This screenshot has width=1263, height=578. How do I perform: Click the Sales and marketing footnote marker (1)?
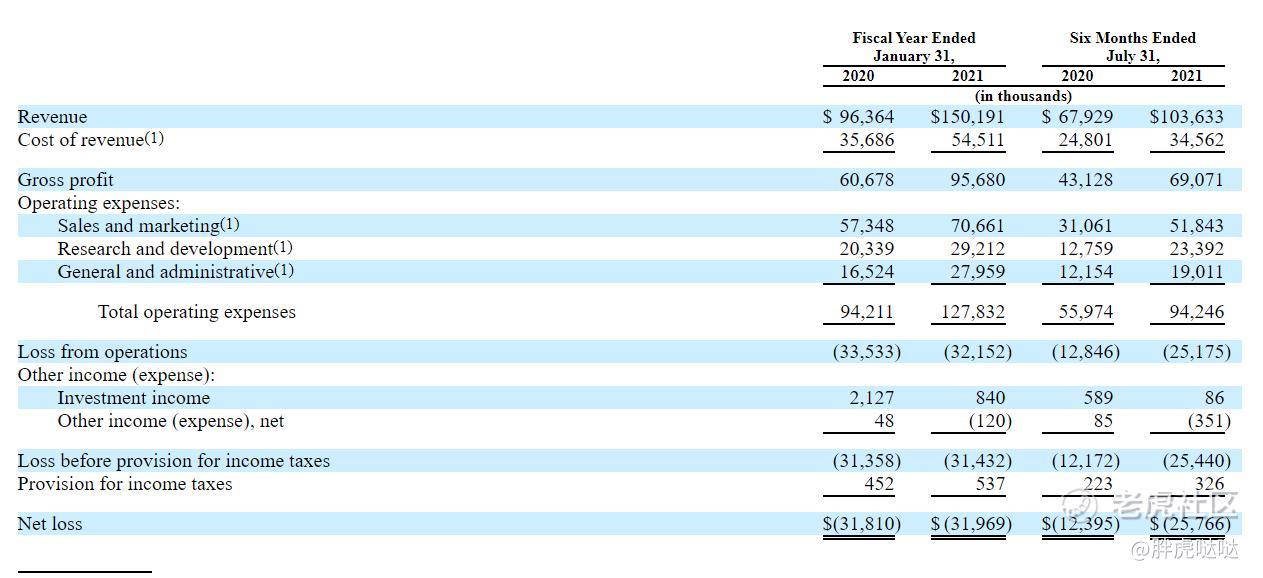click(230, 225)
